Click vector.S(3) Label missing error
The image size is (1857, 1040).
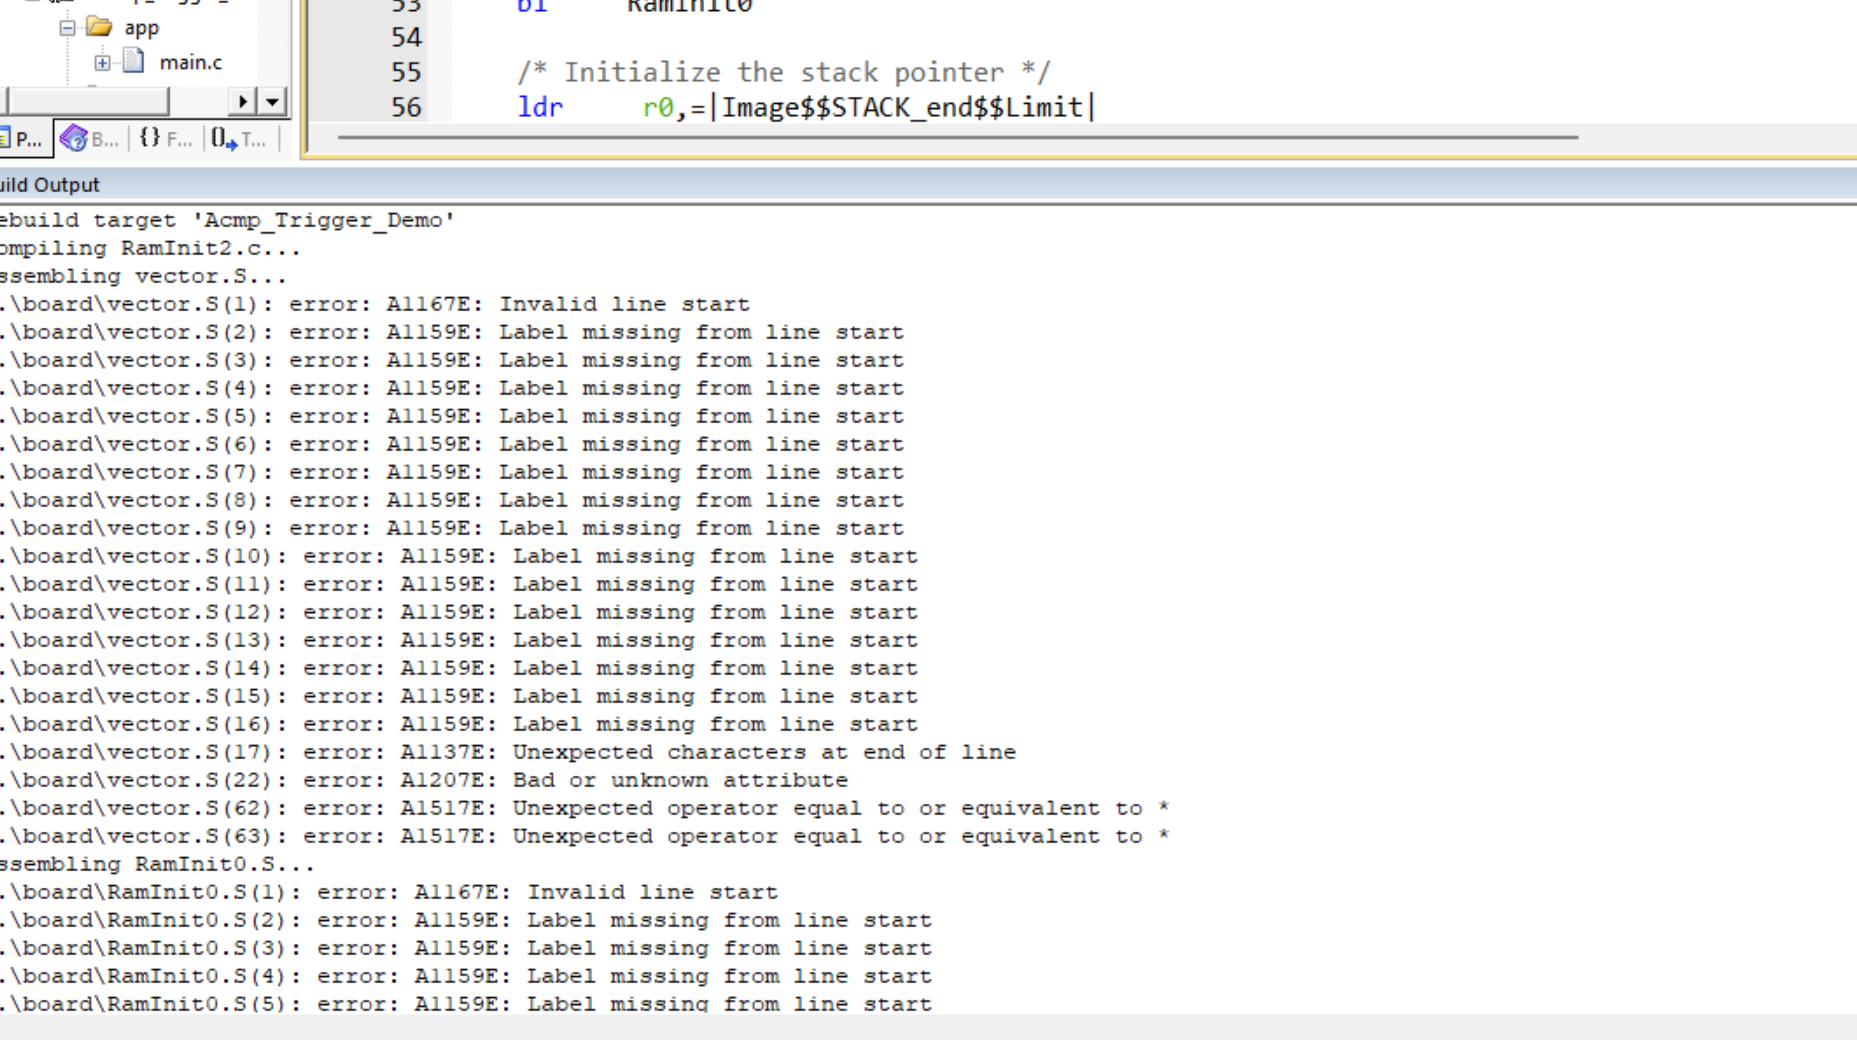tap(452, 360)
